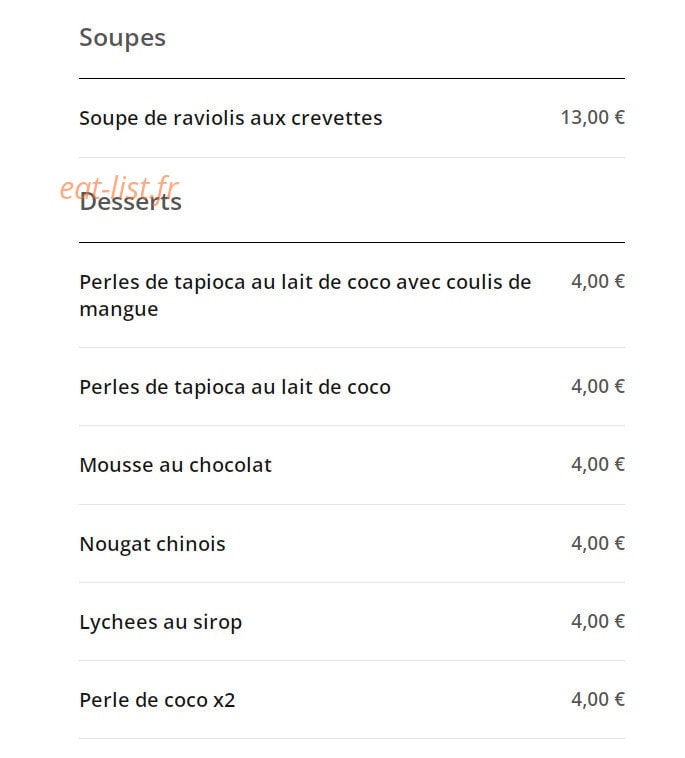685x758 pixels.
Task: Click price of tapioca with mango coulis
Action: (598, 281)
